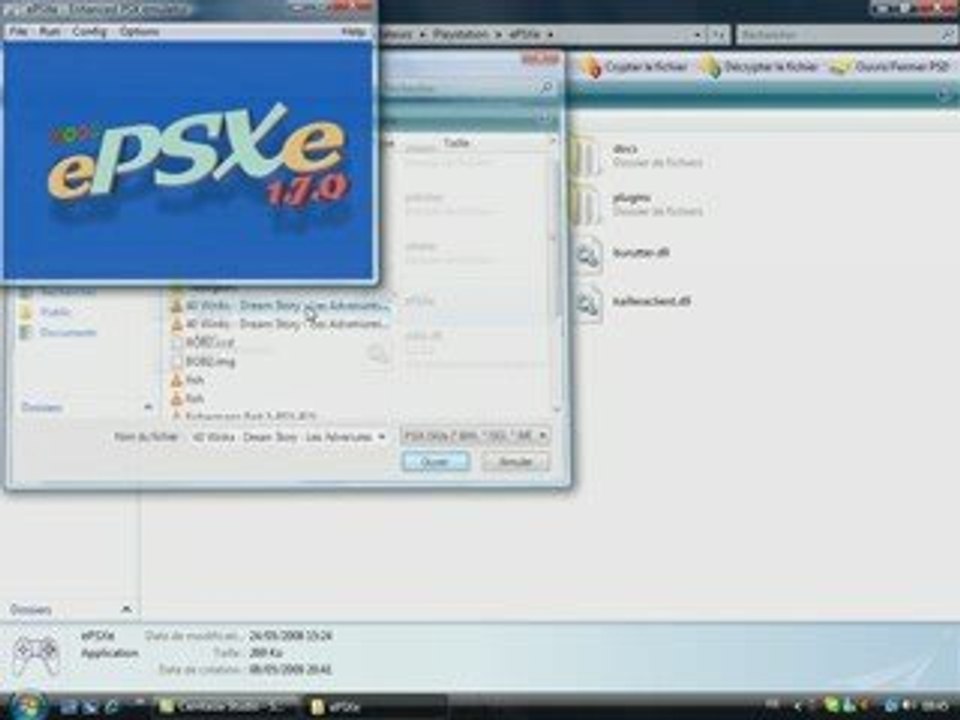Click the Annuler button in the file dialog
This screenshot has width=960, height=720.
(x=515, y=462)
